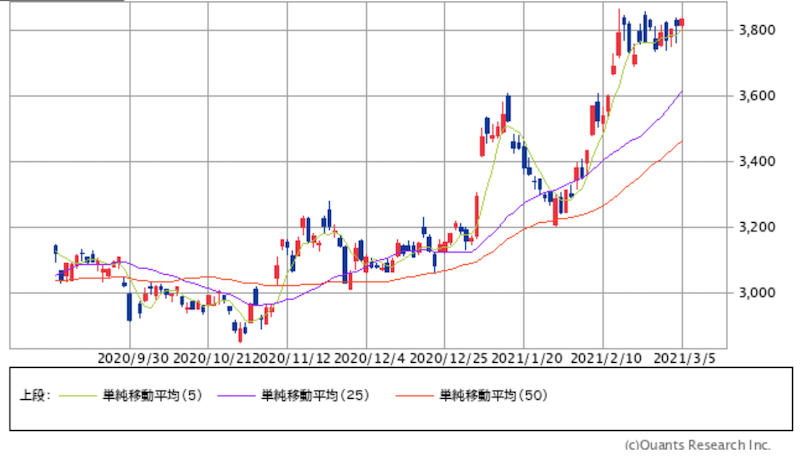Click the green 5-day average legend line
Screen dimensions: 800x464
78,396
